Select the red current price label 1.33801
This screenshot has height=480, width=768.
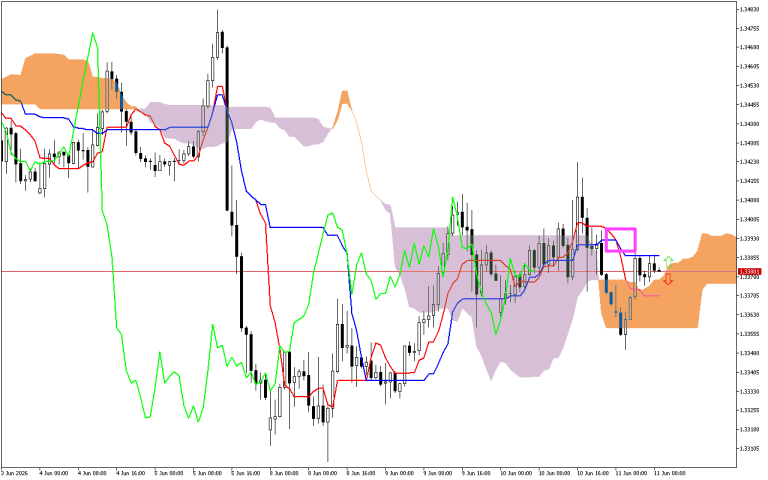pos(749,271)
